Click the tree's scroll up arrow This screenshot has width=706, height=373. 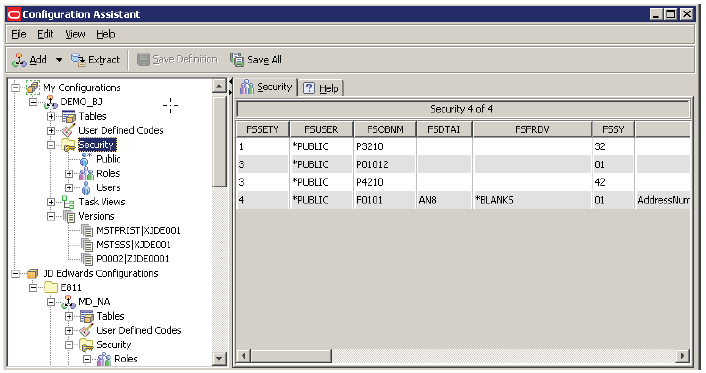tap(219, 86)
